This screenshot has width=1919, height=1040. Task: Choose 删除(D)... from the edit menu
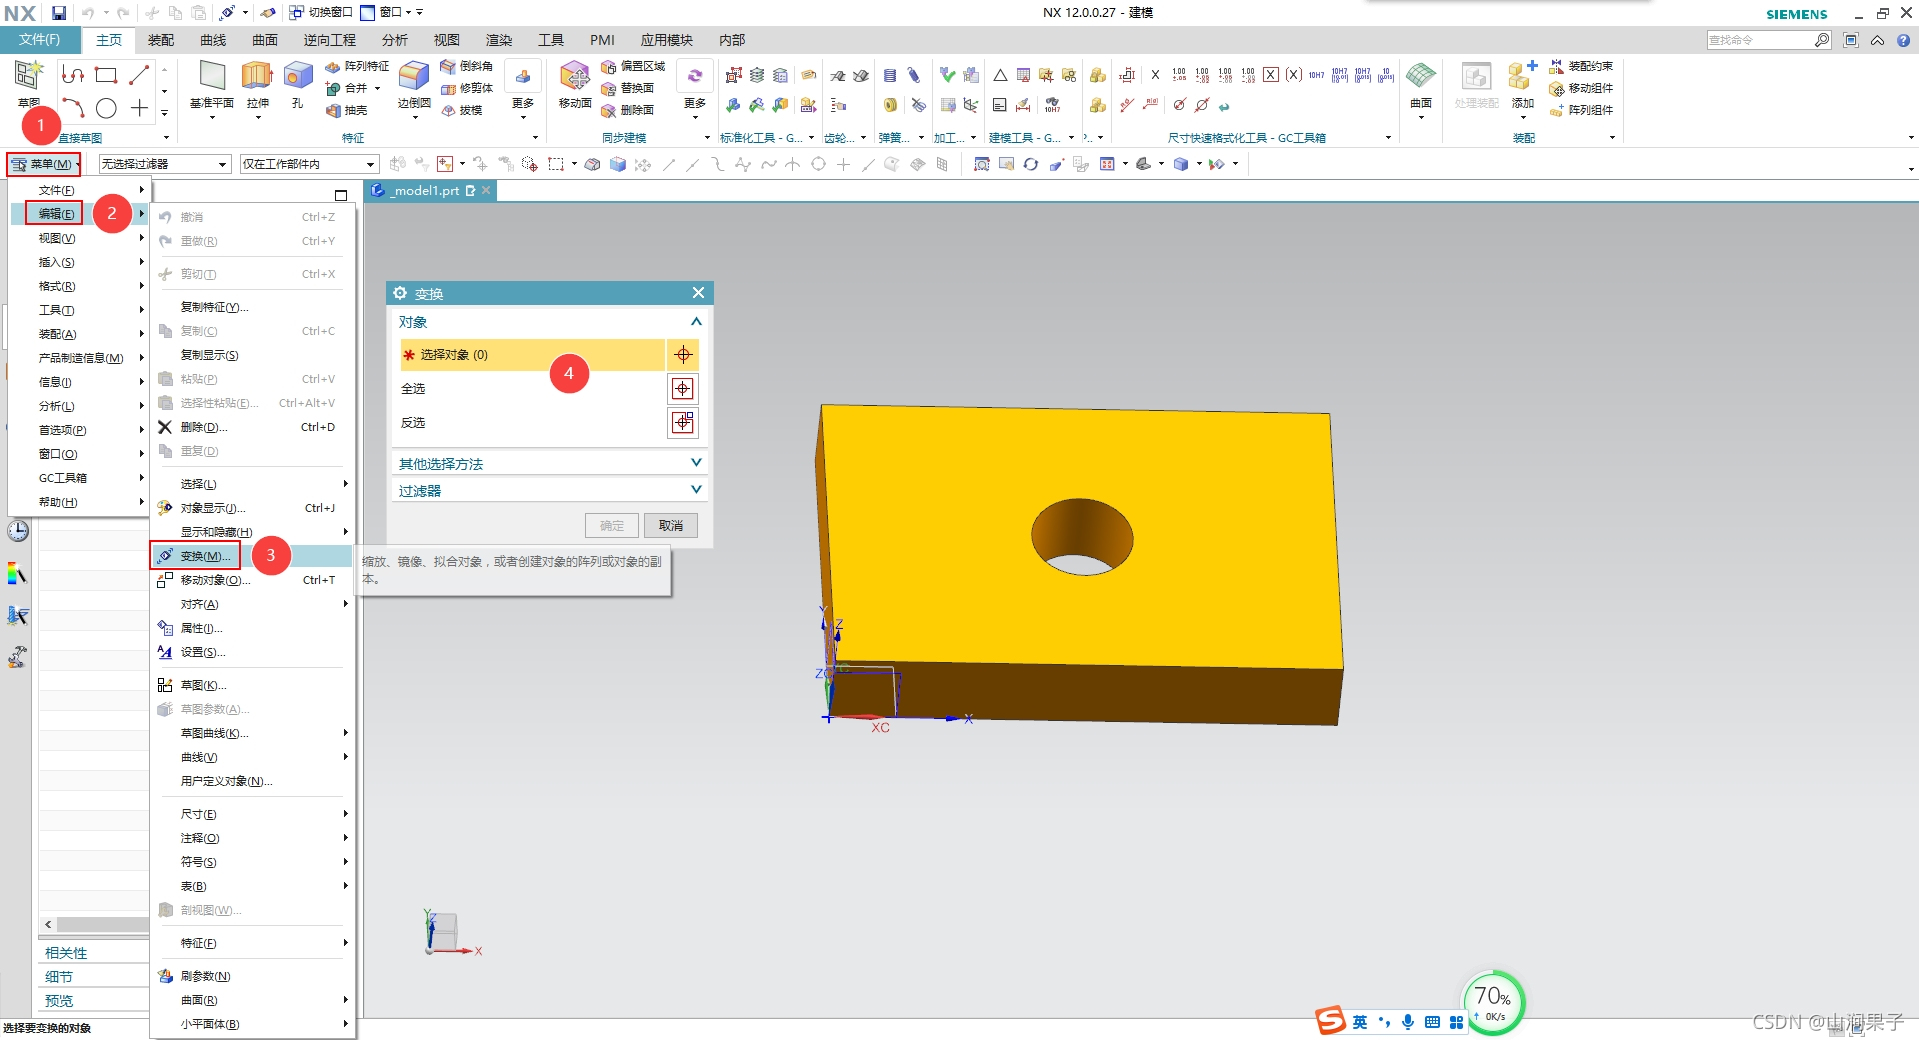tap(252, 427)
